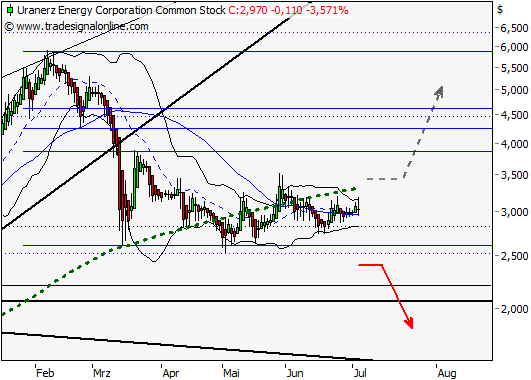531x380 pixels.
Task: Click the Jun label on time axis
Action: point(295,373)
